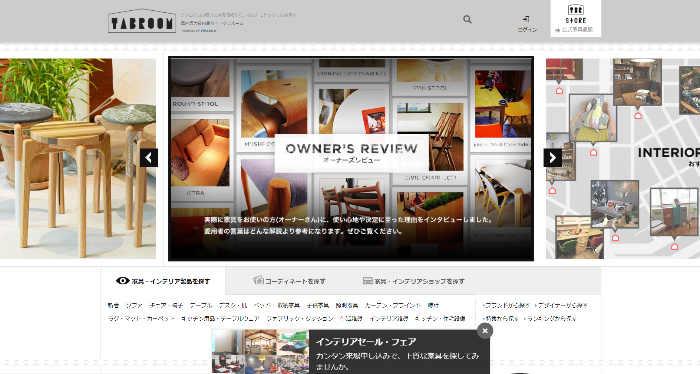Open the ラグ・マット・カーペット category link
This screenshot has height=374, width=700.
pyautogui.click(x=141, y=319)
